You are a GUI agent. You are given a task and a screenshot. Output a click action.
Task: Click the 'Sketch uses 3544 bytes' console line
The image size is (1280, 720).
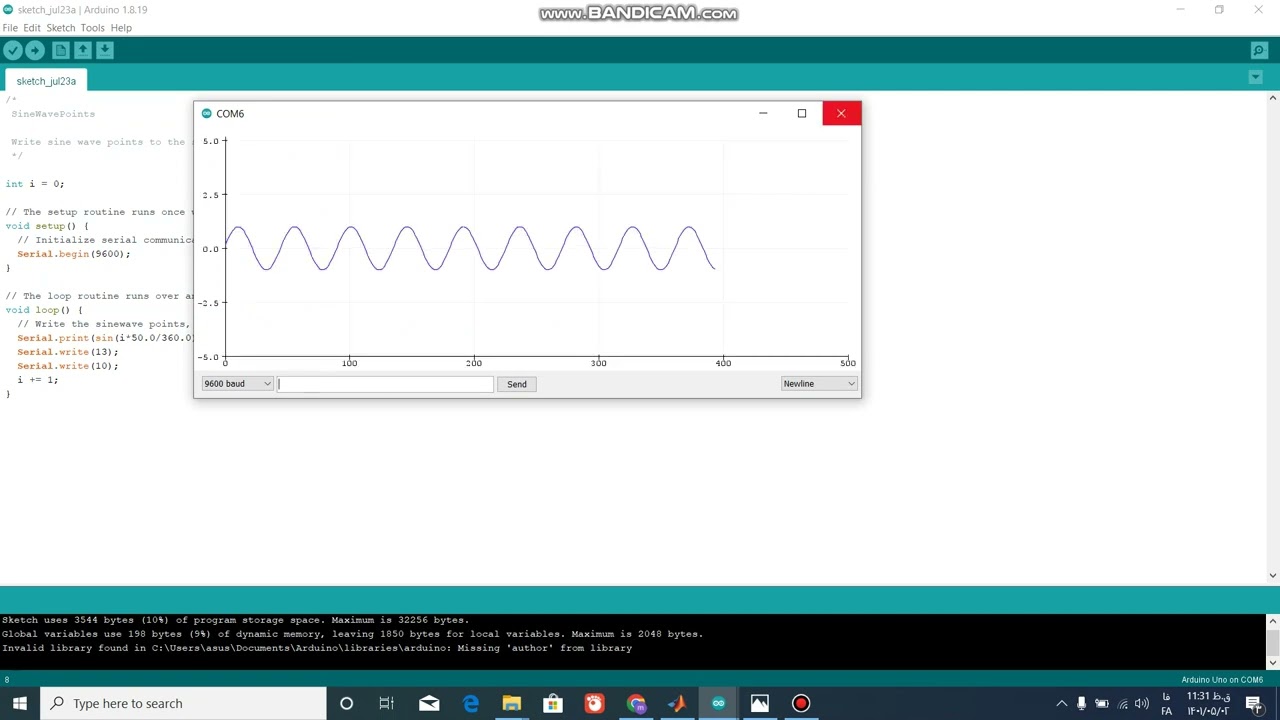coord(235,620)
